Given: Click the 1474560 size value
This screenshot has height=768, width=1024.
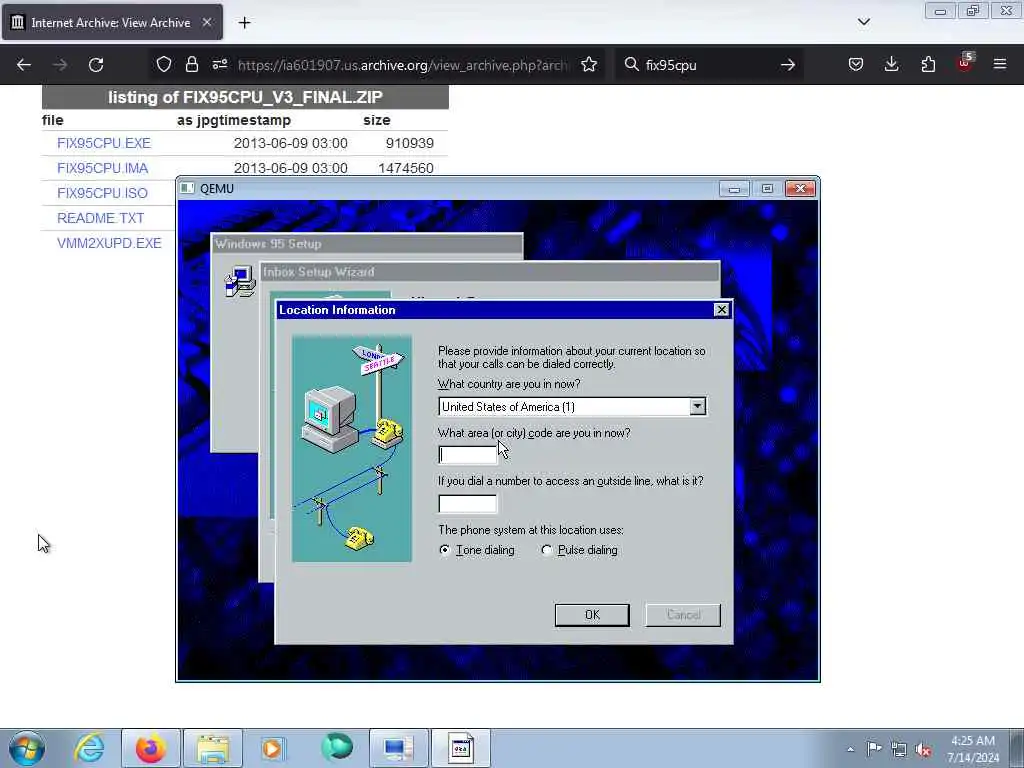Looking at the screenshot, I should (x=406, y=168).
